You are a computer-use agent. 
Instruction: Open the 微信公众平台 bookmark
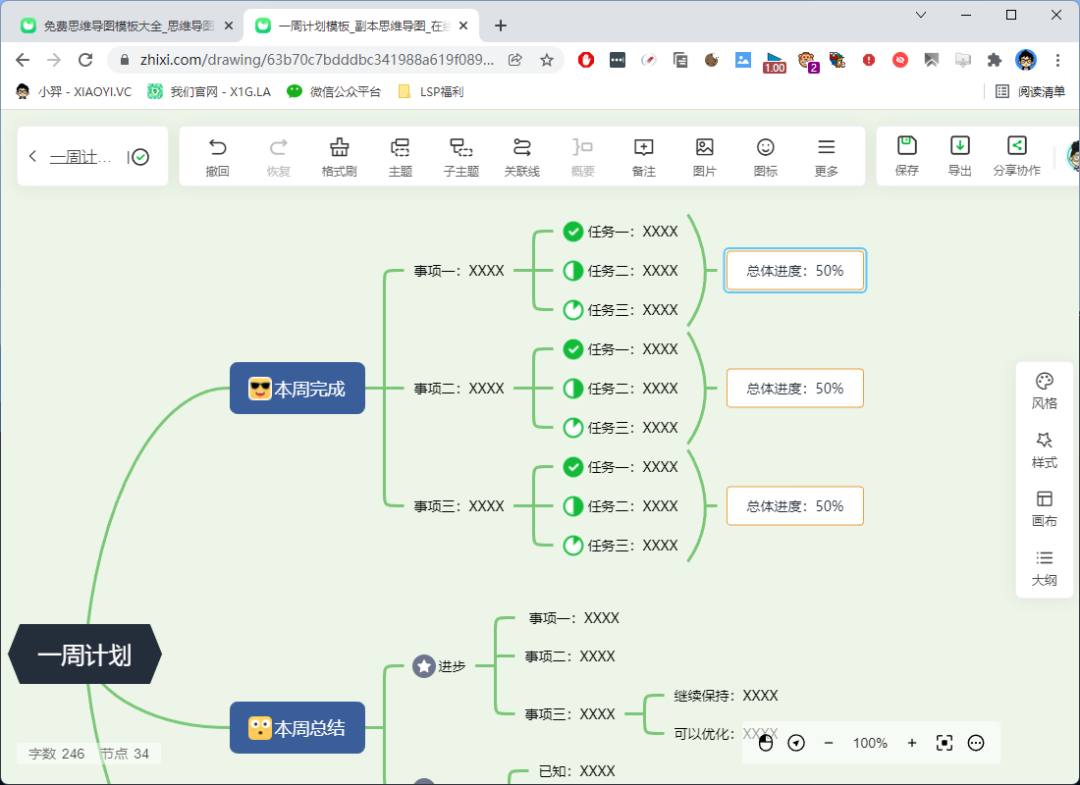334,92
